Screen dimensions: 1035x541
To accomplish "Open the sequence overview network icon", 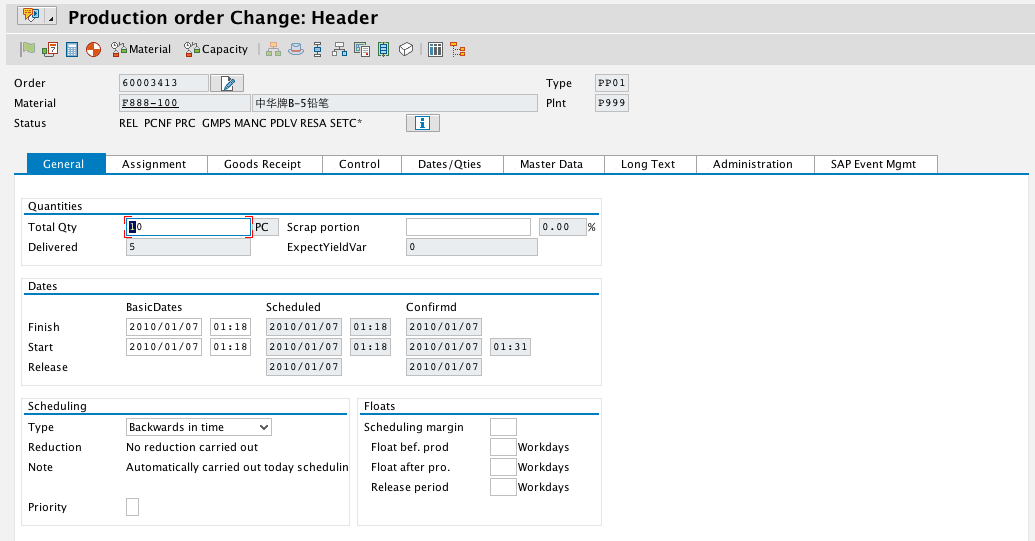I will point(339,49).
